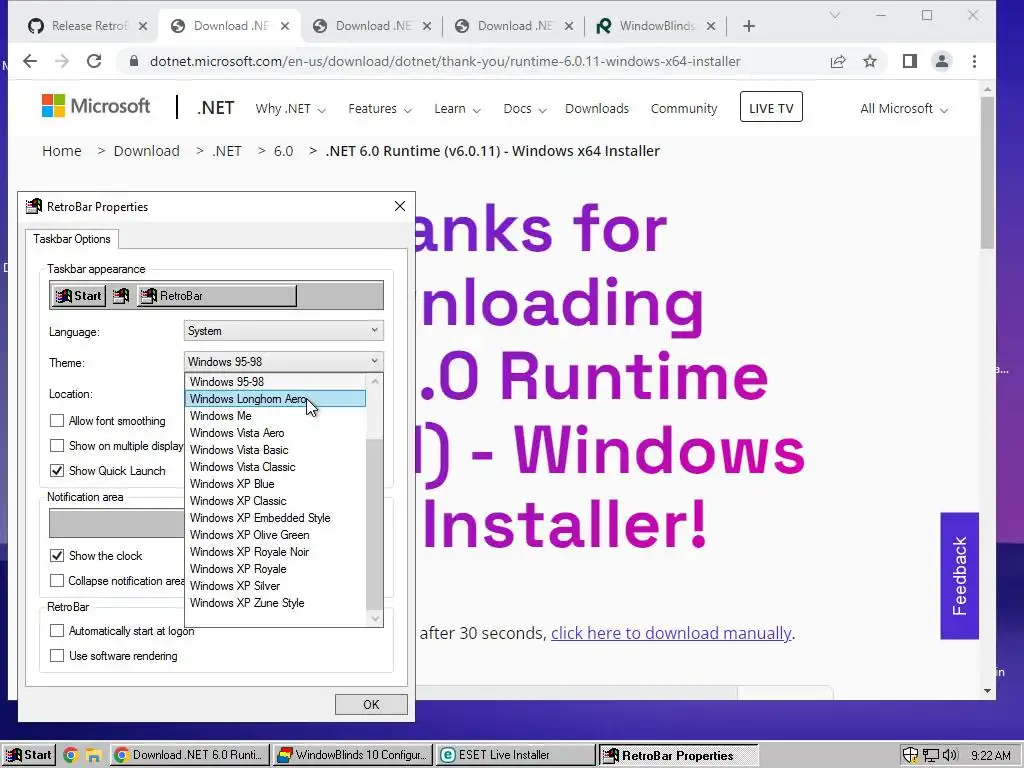1024x768 pixels.
Task: Switch to the Taskbar Options tab
Action: pyautogui.click(x=72, y=239)
